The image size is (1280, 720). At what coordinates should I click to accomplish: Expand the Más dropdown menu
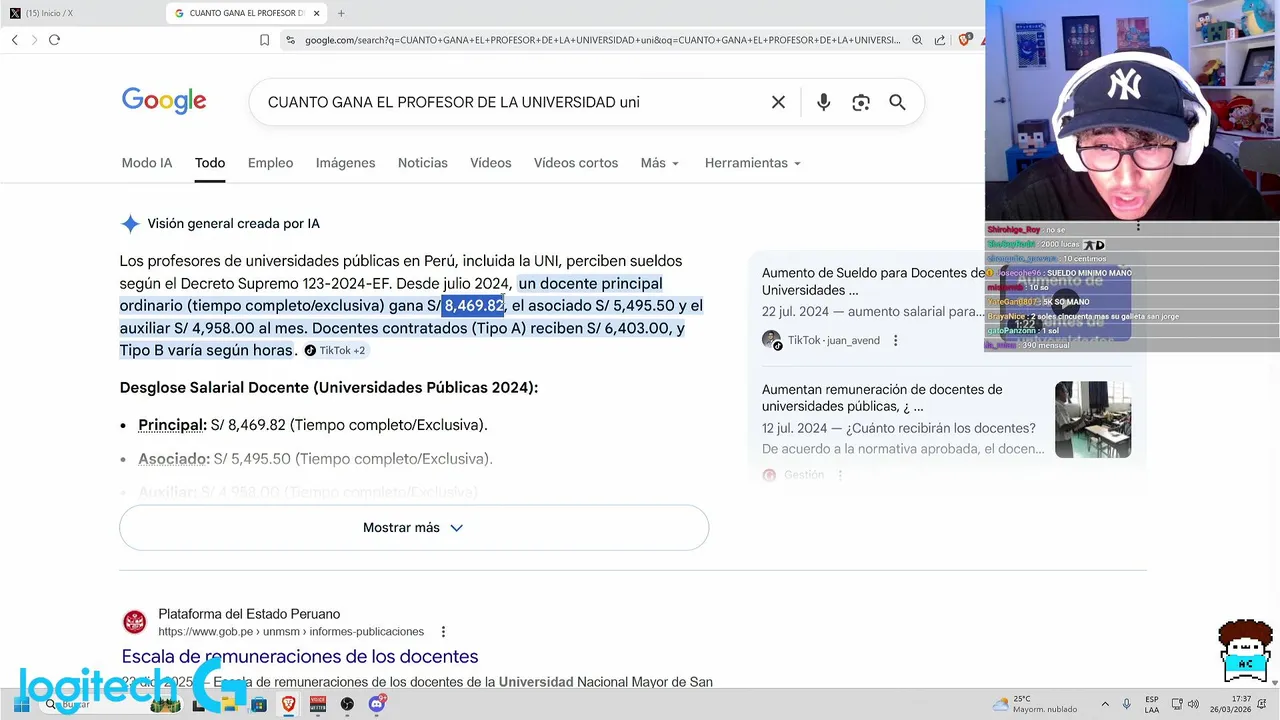pyautogui.click(x=660, y=163)
